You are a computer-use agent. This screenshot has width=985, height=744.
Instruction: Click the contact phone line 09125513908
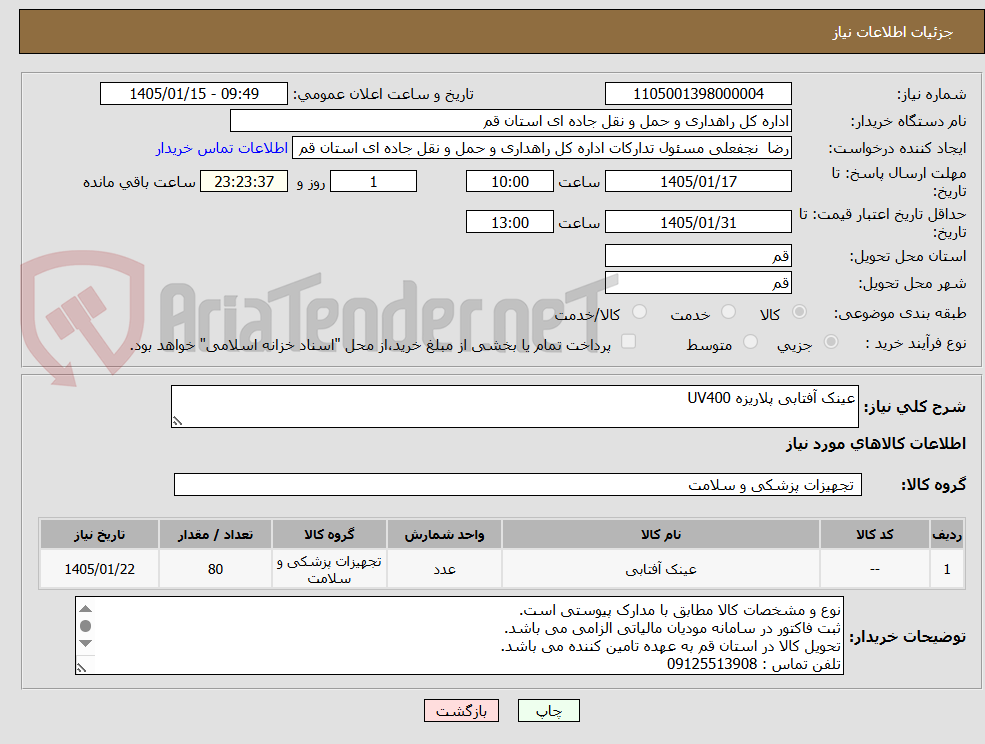pyautogui.click(x=754, y=664)
